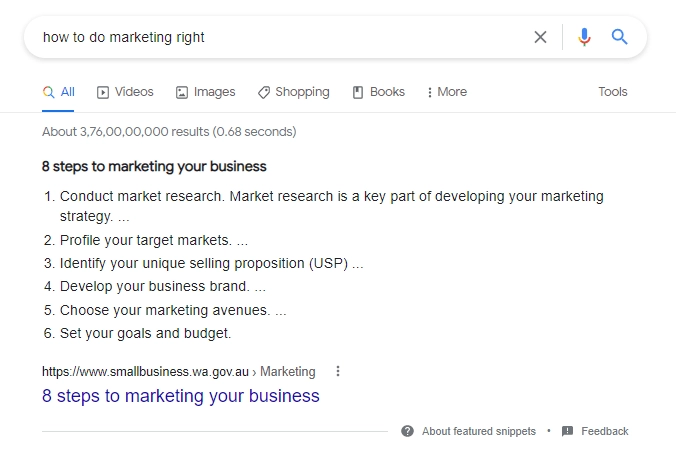Click the Feedback flag icon

(x=567, y=431)
